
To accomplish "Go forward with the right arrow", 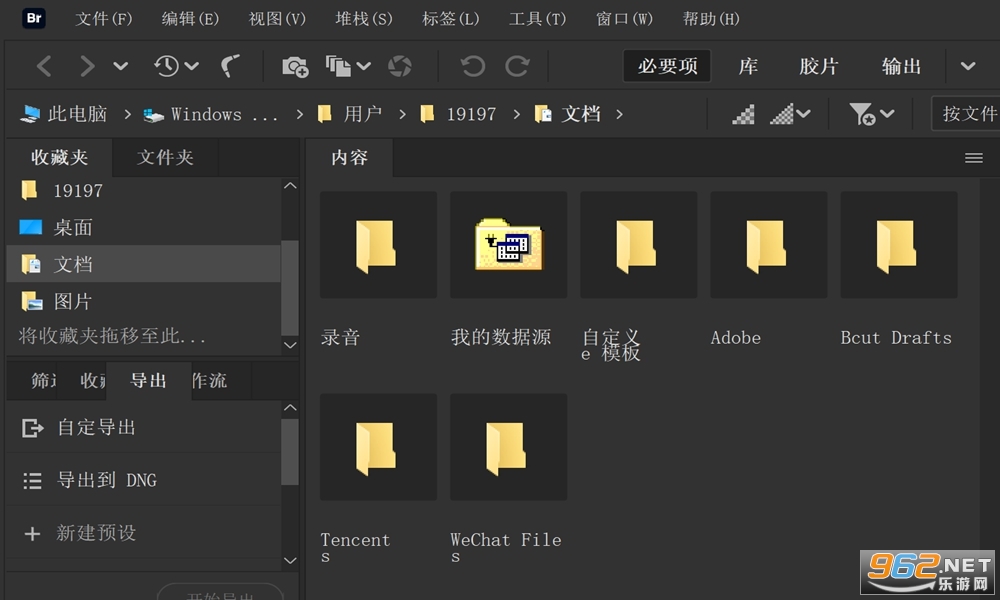I will 87,66.
